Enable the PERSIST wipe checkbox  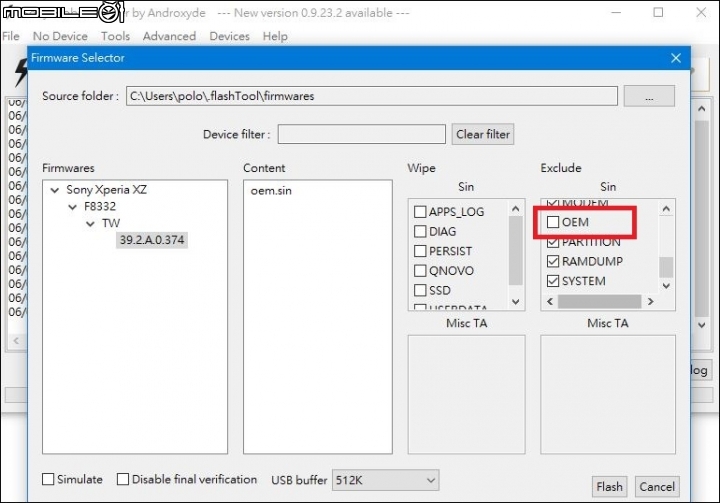pos(420,251)
